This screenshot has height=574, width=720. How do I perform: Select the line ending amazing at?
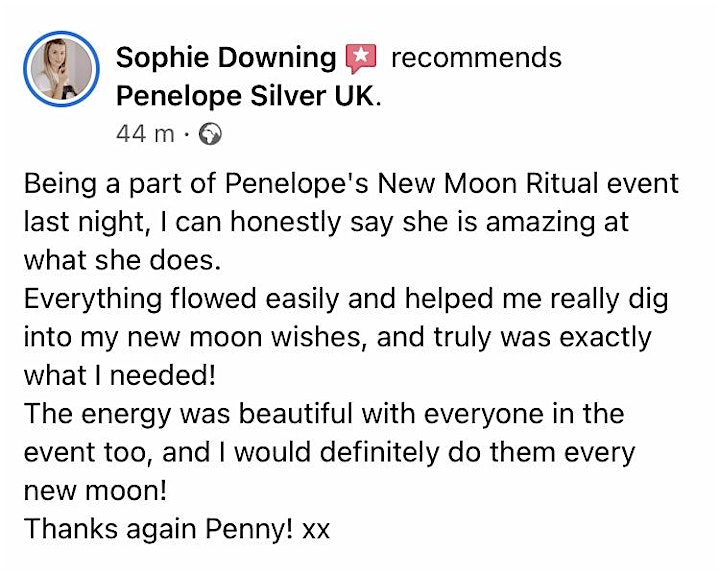click(326, 223)
